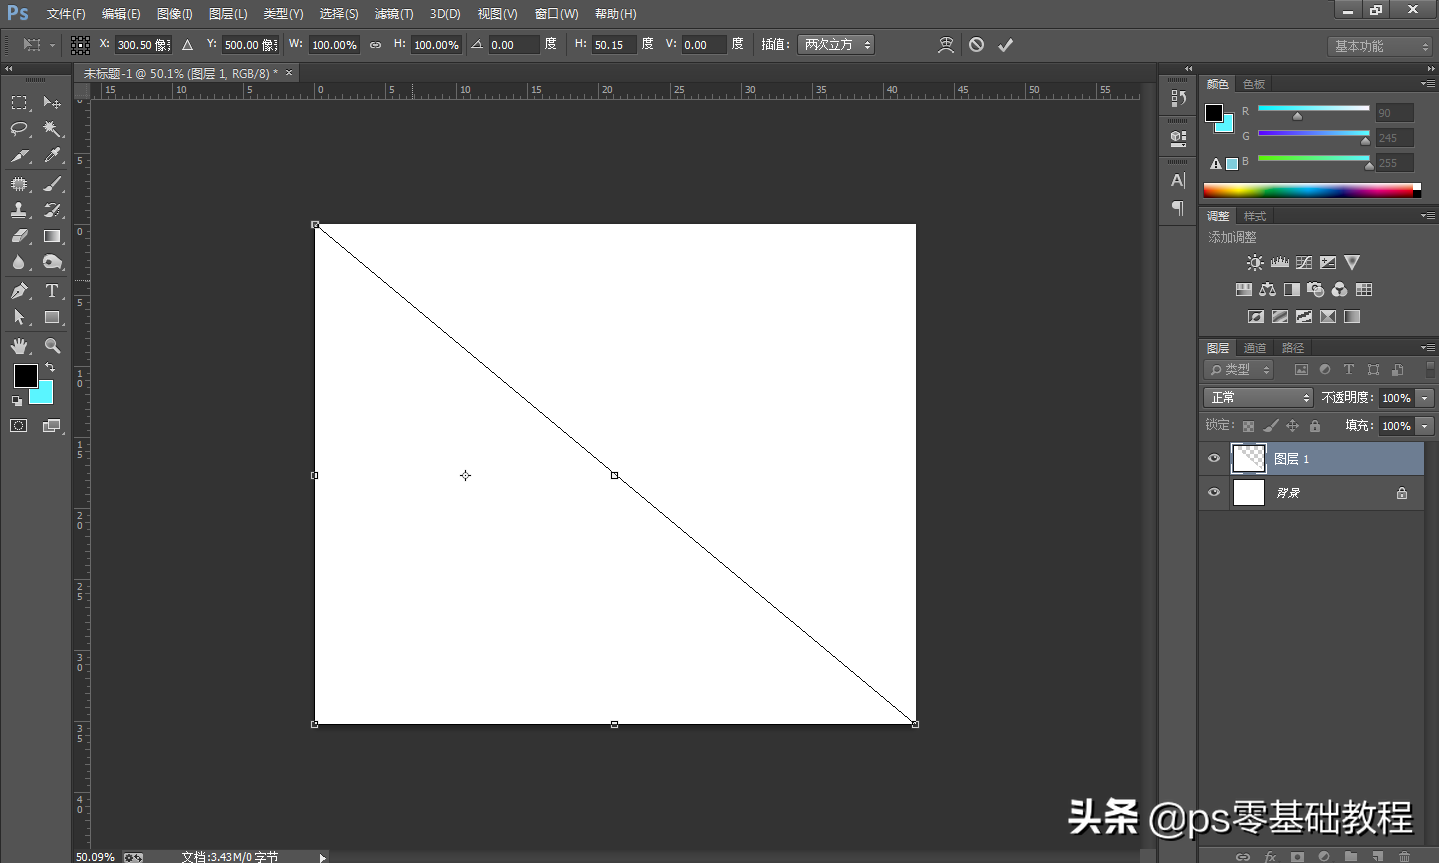Open the 滤镜 menu

(x=393, y=13)
